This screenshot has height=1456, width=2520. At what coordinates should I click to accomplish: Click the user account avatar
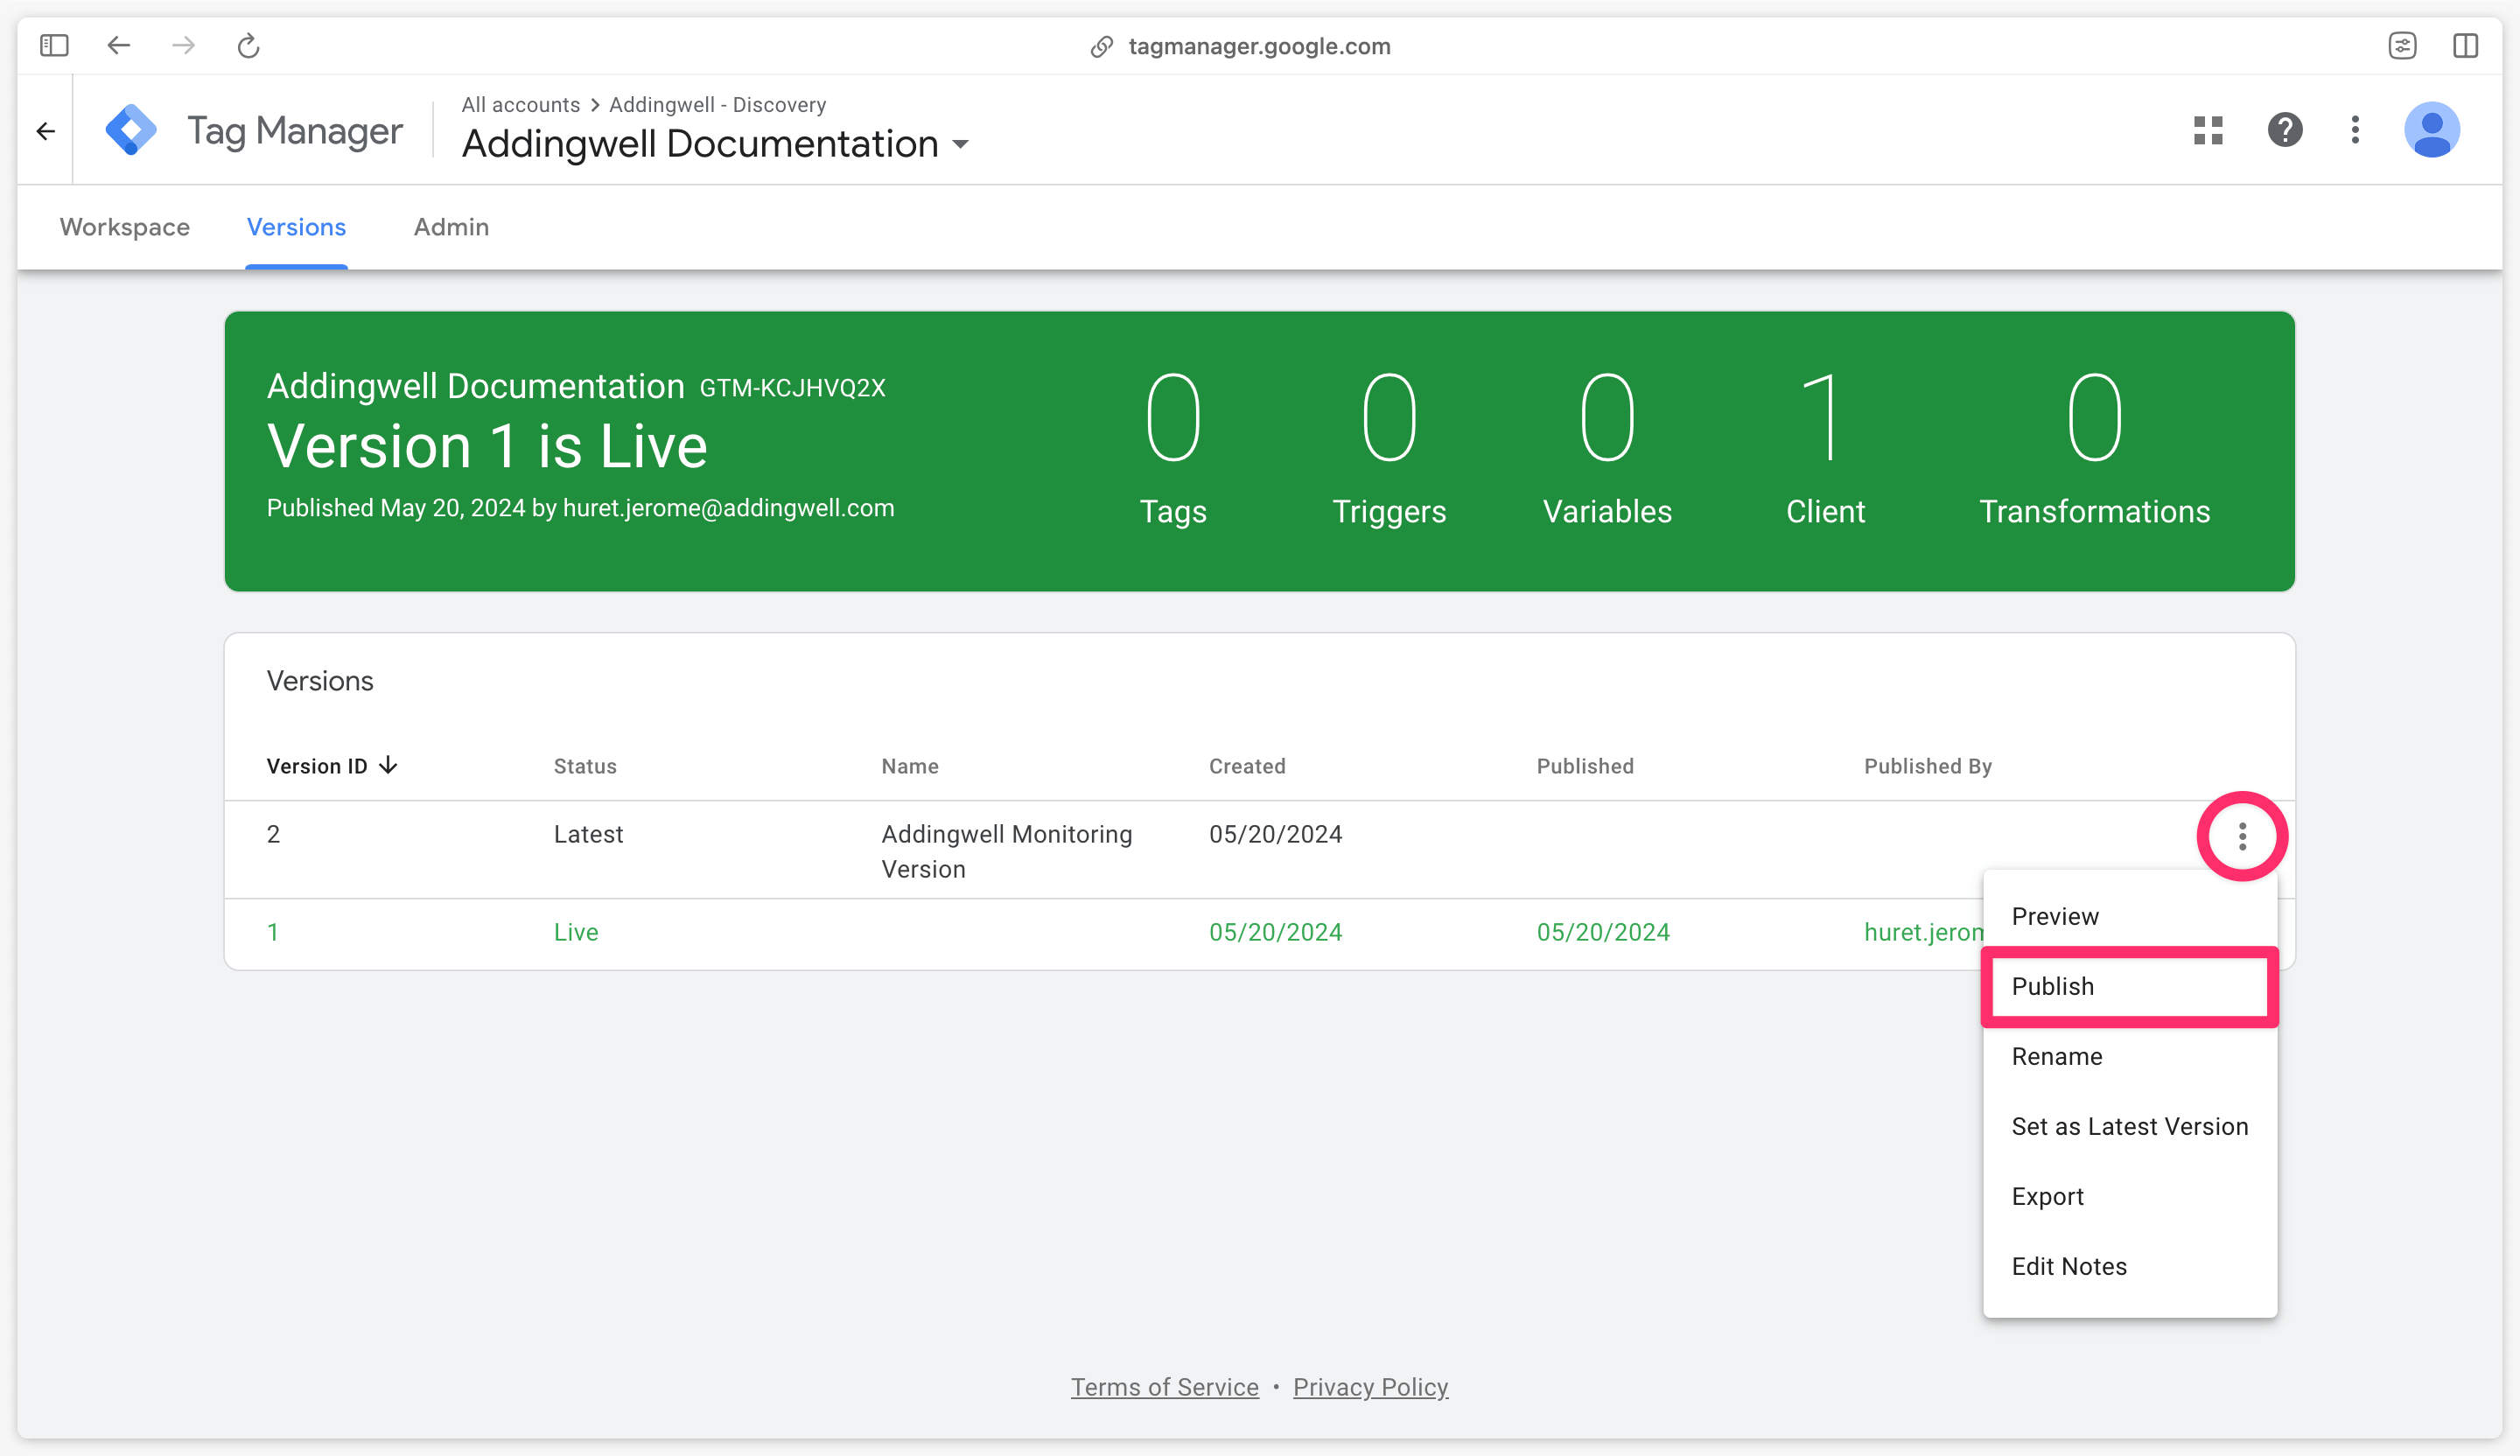(2432, 130)
